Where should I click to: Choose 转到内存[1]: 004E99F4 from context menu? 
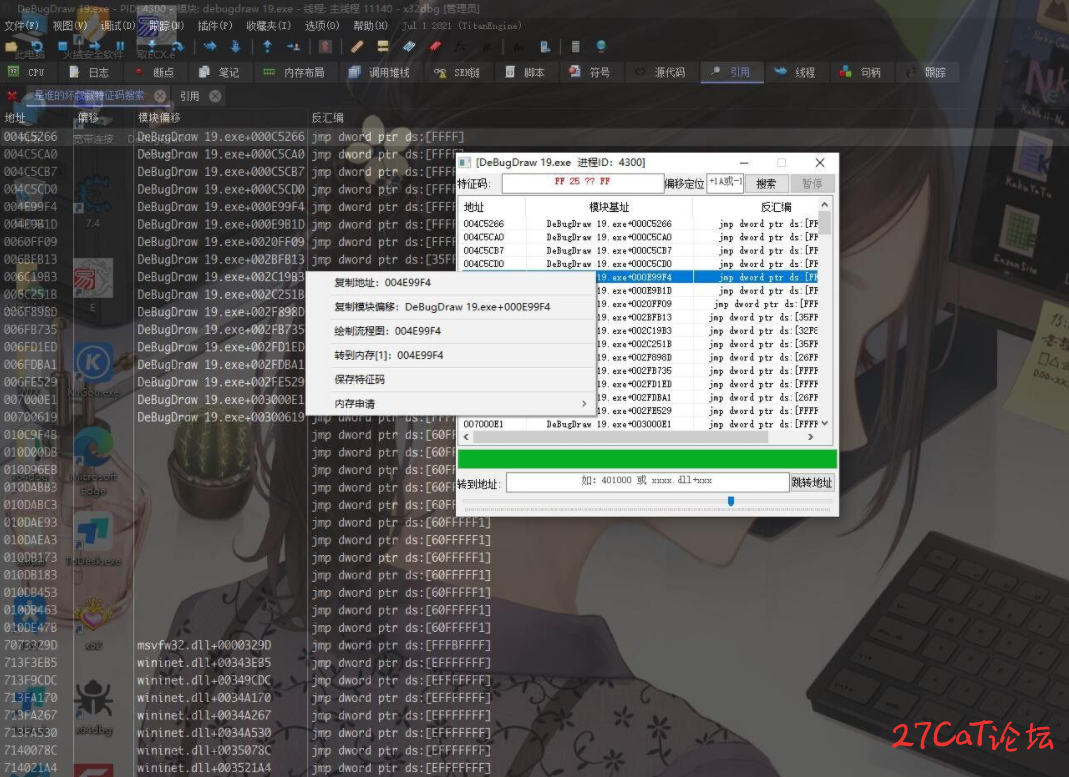point(451,355)
